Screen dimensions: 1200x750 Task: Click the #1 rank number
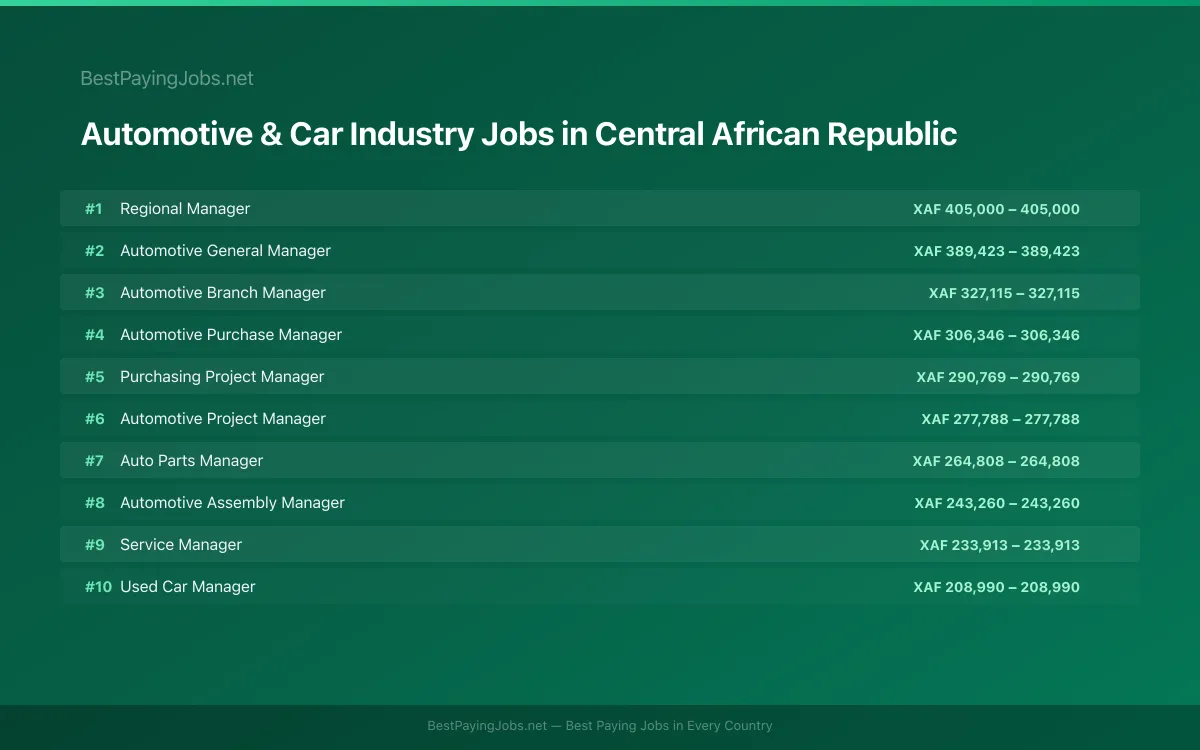pyautogui.click(x=94, y=209)
